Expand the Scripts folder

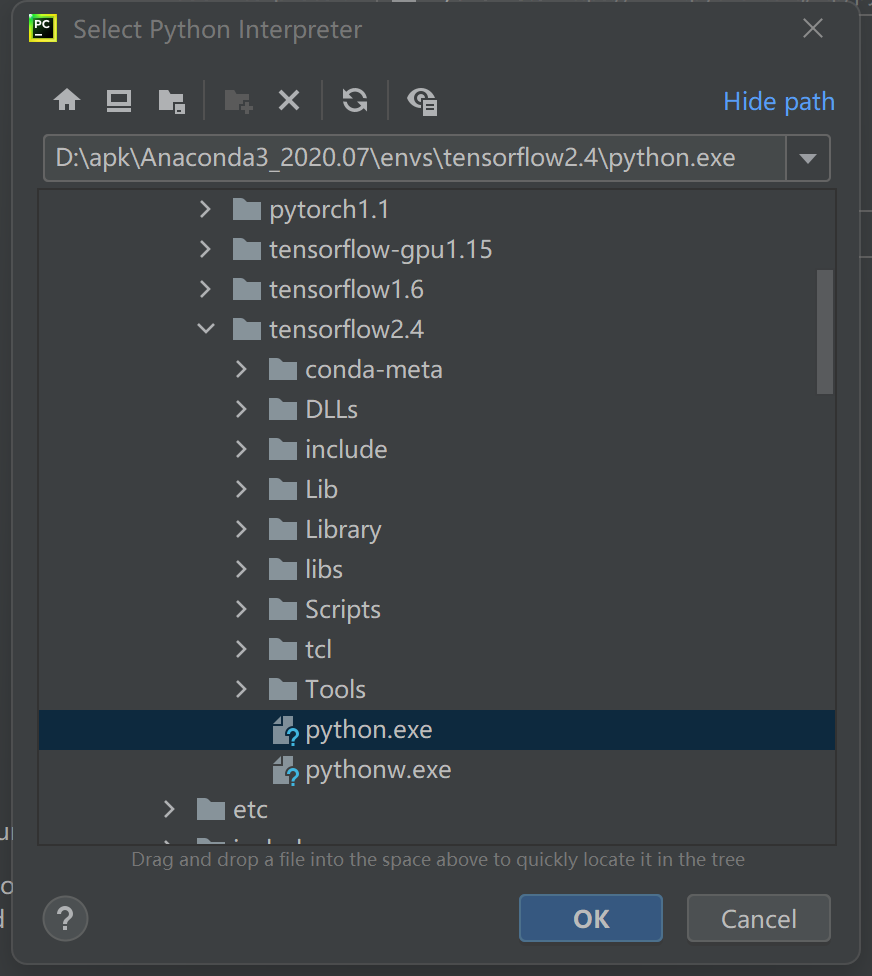click(x=241, y=609)
